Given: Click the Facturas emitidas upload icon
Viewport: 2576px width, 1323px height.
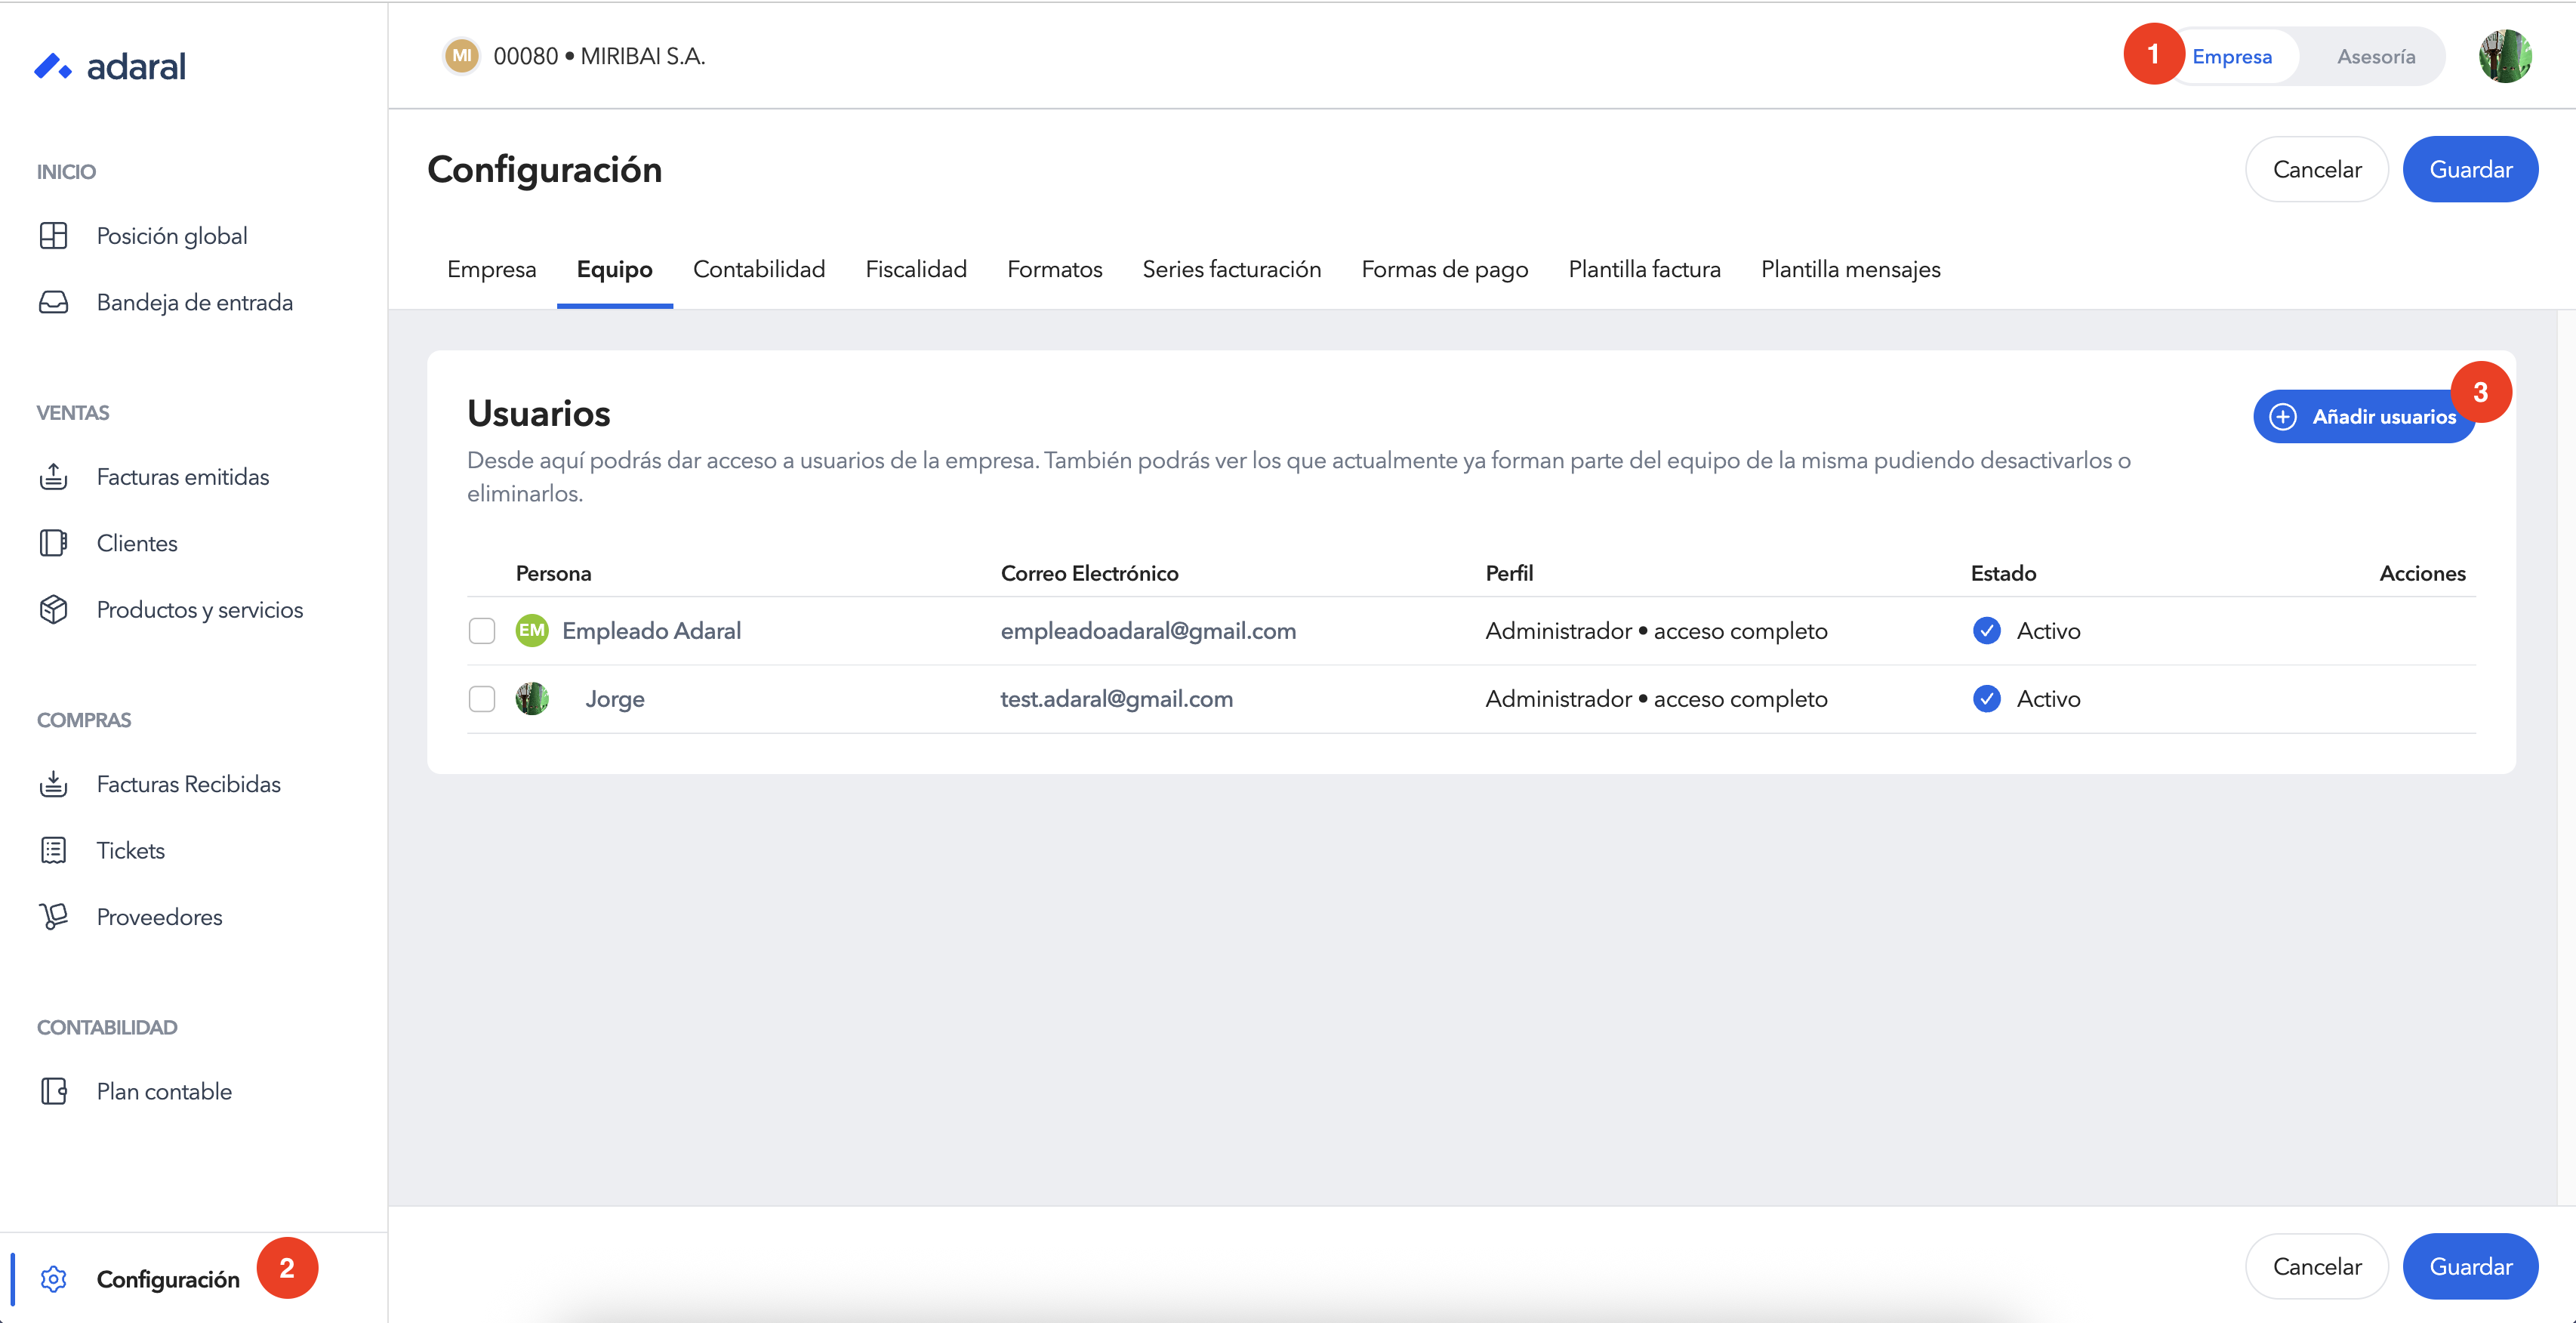Looking at the screenshot, I should [x=53, y=477].
